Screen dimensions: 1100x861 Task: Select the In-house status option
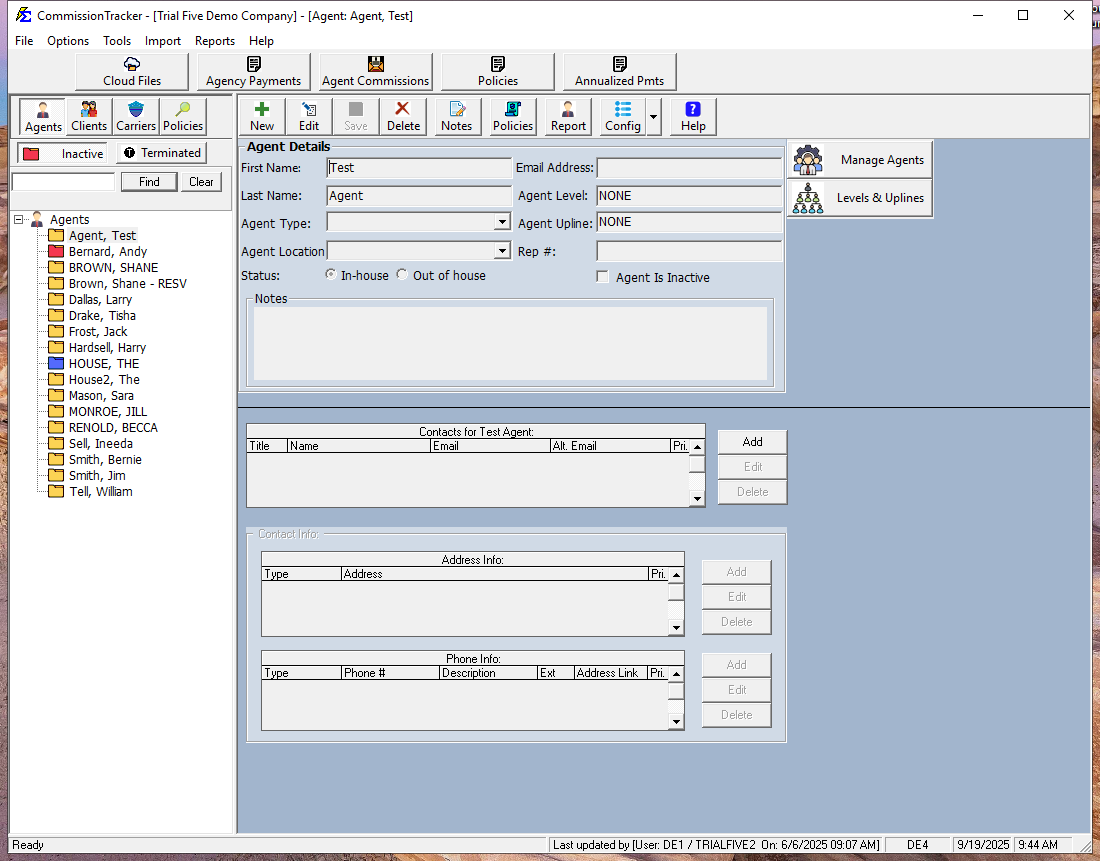(331, 275)
